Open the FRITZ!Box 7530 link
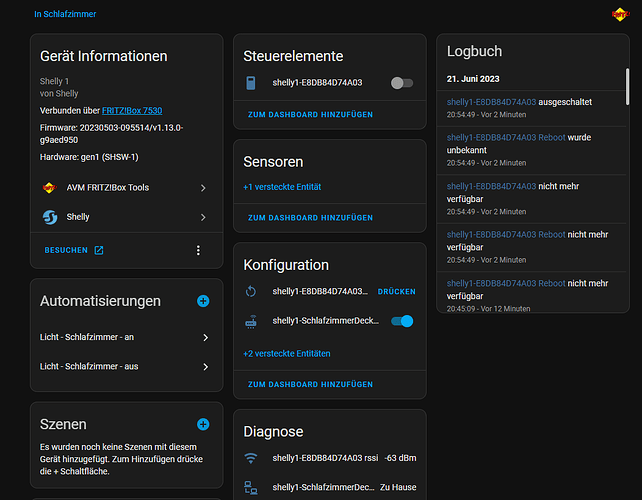The height and width of the screenshot is (500, 642). click(130, 111)
